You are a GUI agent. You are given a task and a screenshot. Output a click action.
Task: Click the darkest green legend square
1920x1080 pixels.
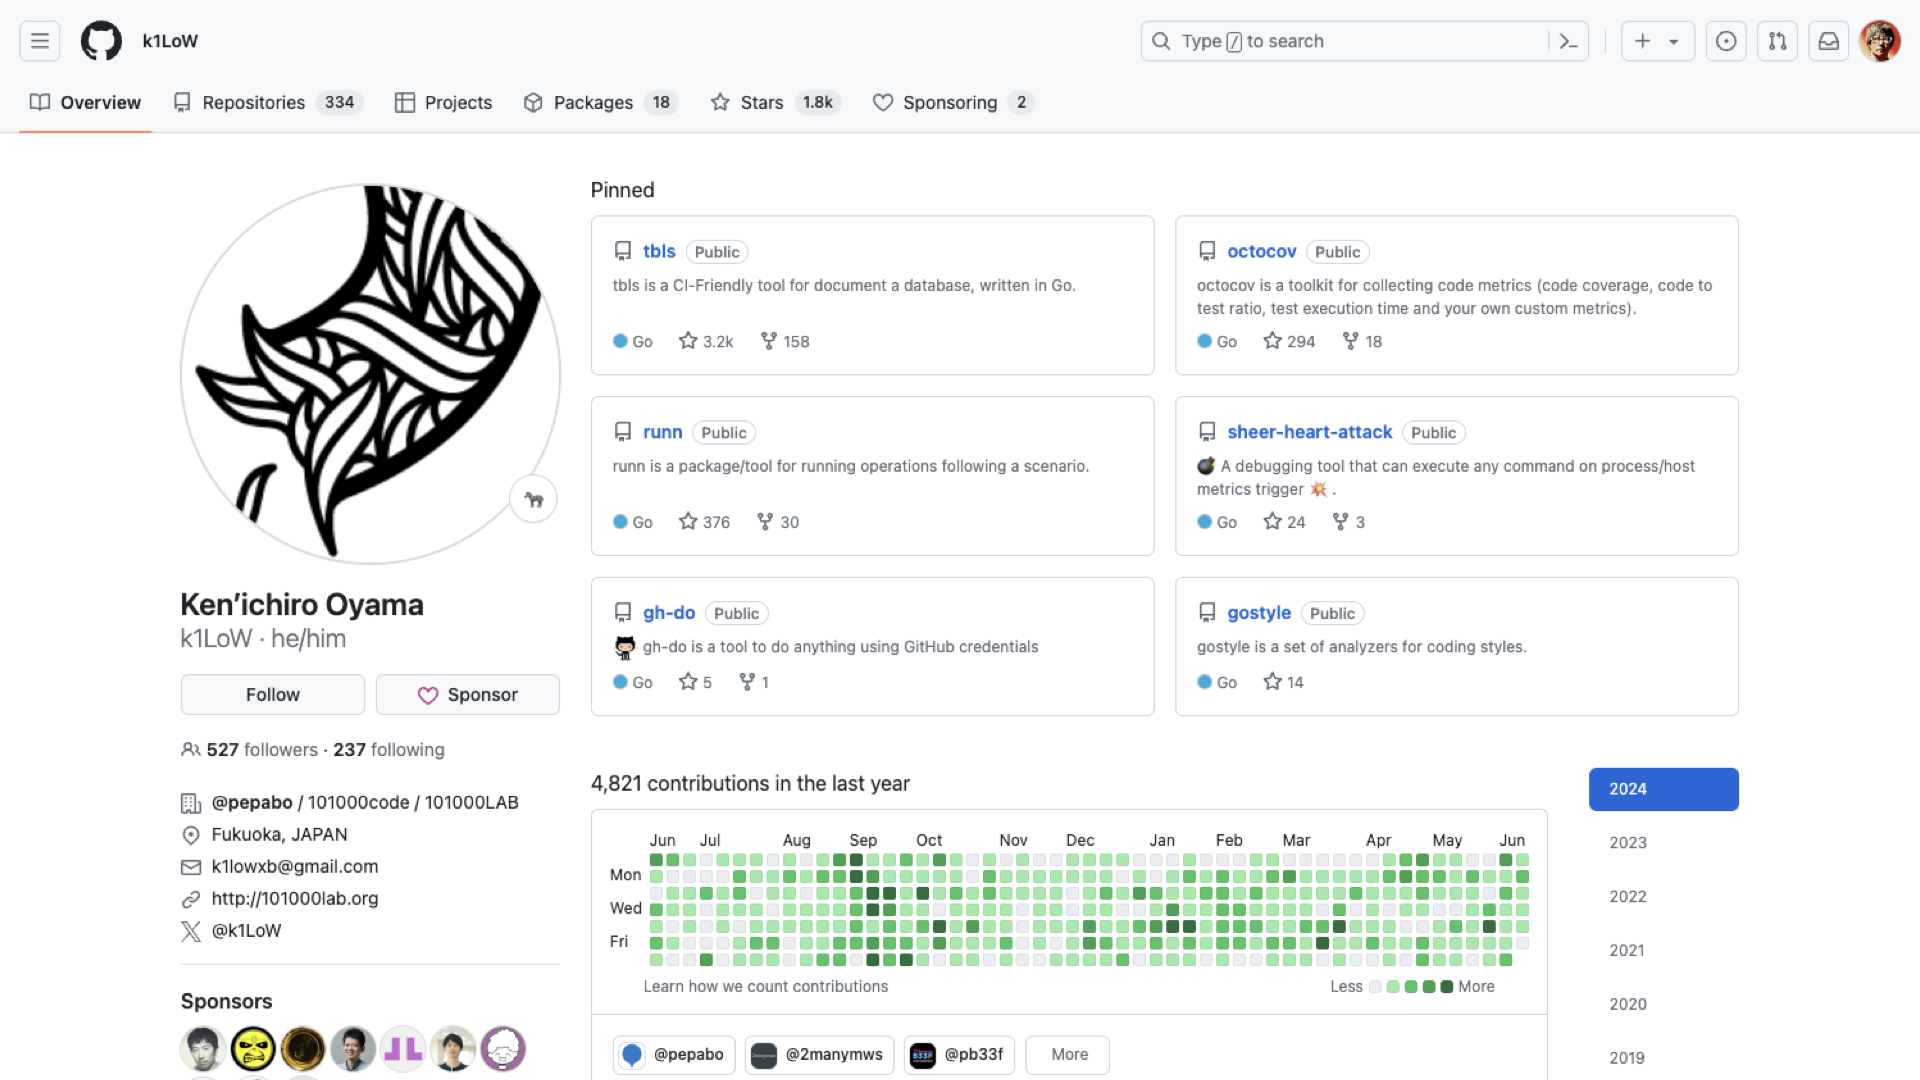point(1446,987)
